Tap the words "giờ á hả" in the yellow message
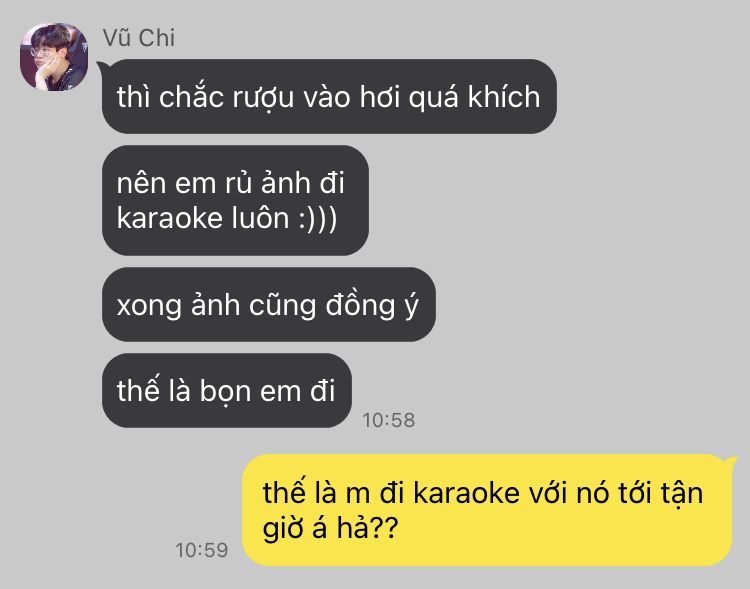The width and height of the screenshot is (750, 589). point(316,528)
